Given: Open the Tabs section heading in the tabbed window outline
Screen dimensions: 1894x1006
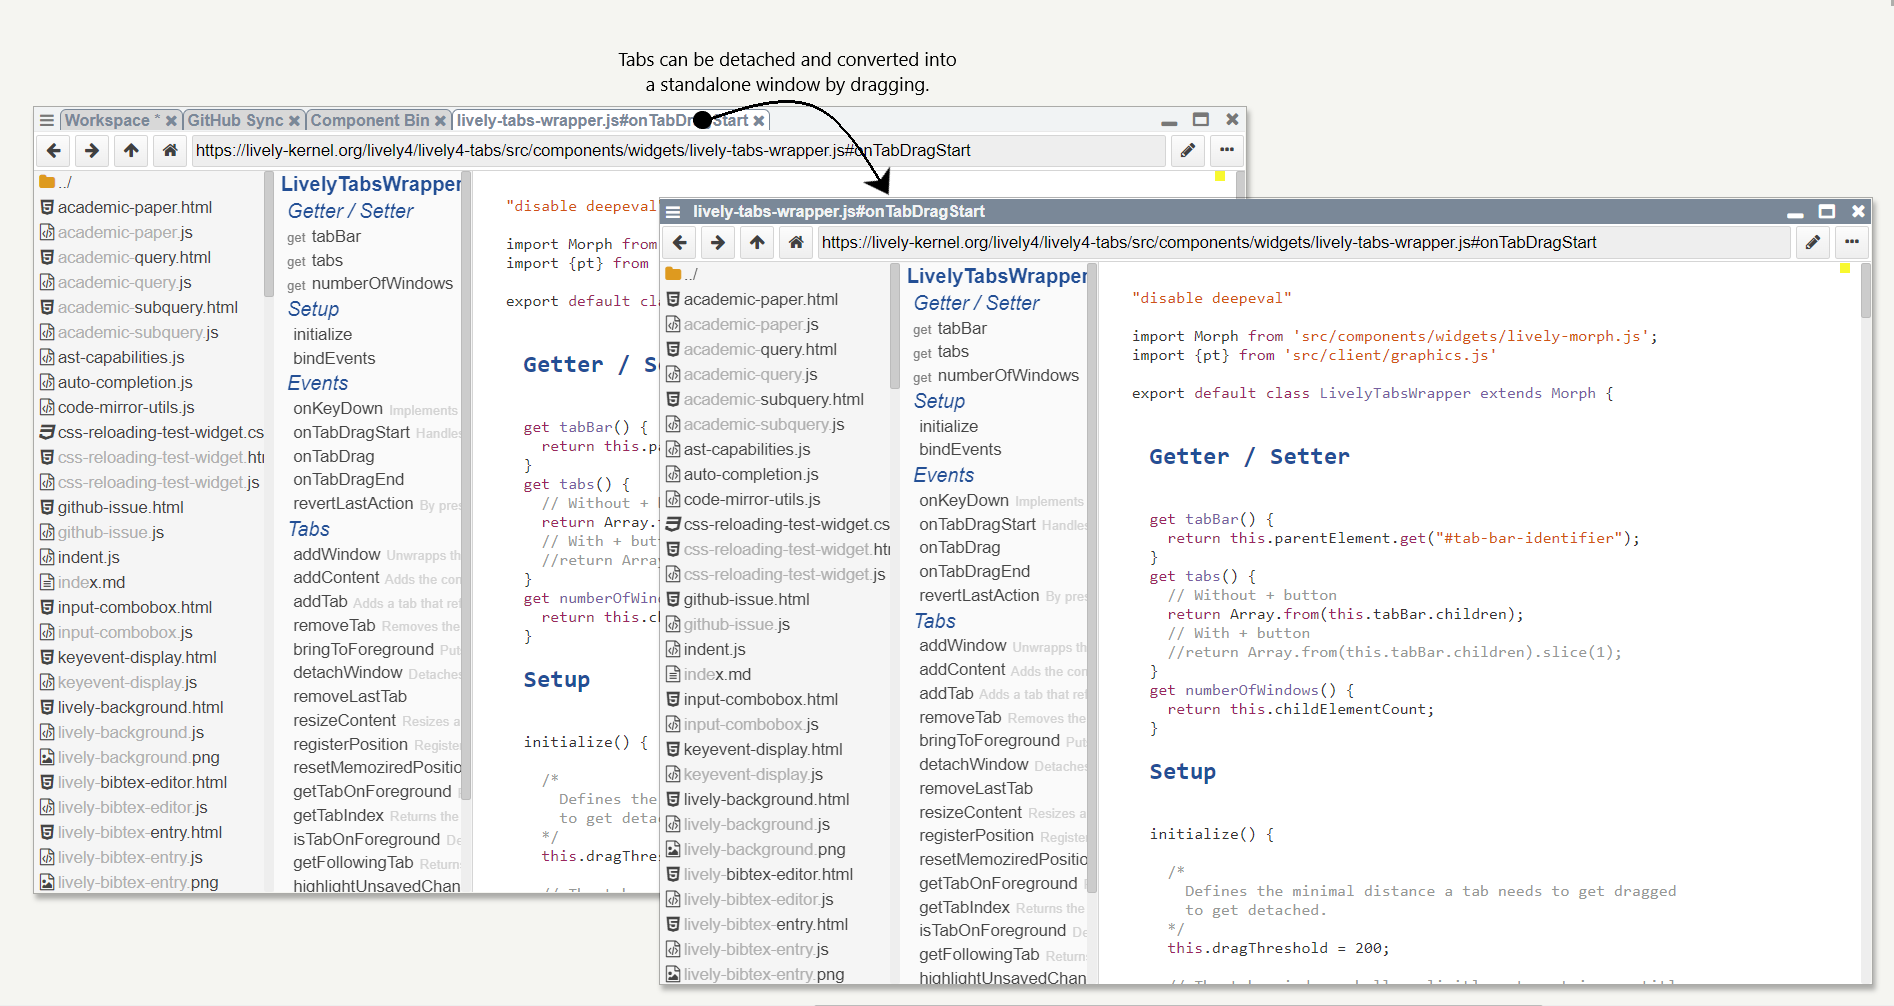Looking at the screenshot, I should click(309, 529).
